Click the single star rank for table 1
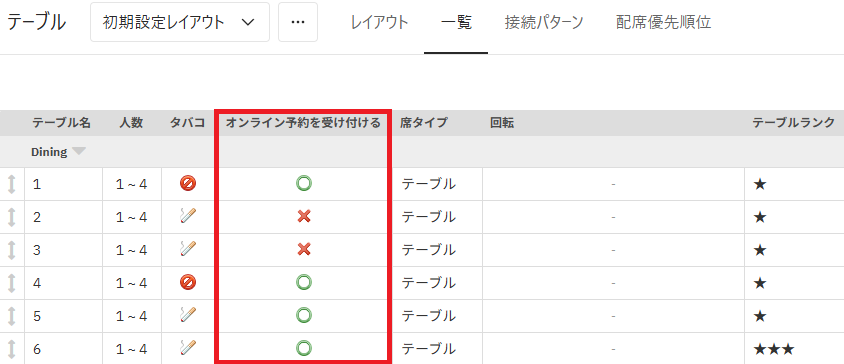Image resolution: width=844 pixels, height=364 pixels. pyautogui.click(x=760, y=185)
